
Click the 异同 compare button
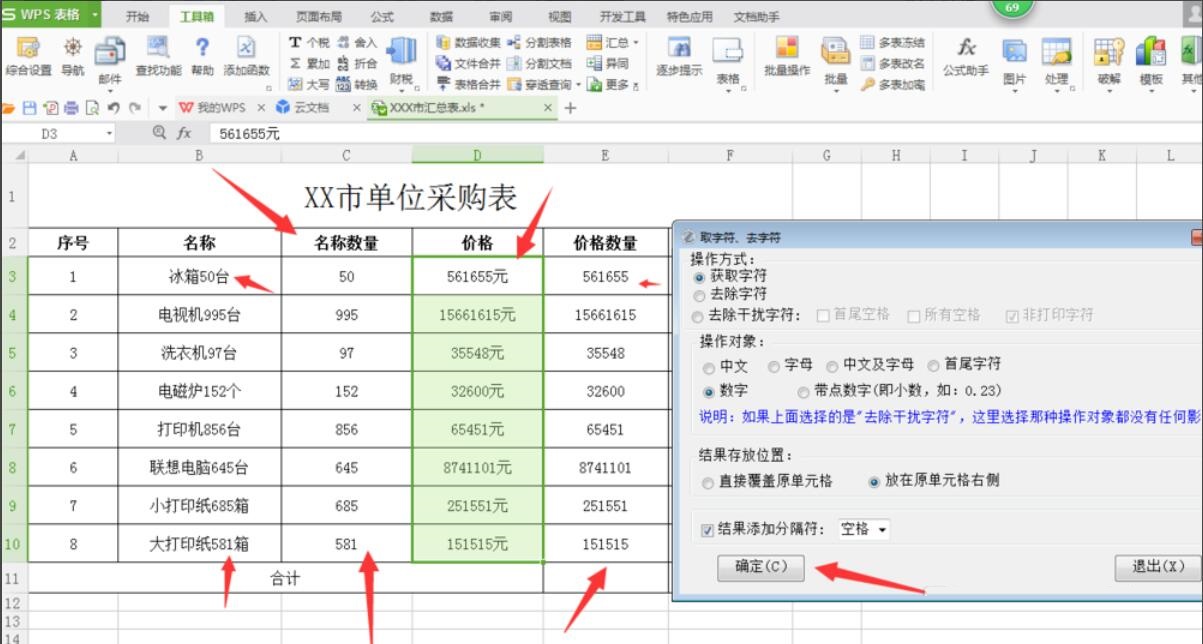(608, 63)
